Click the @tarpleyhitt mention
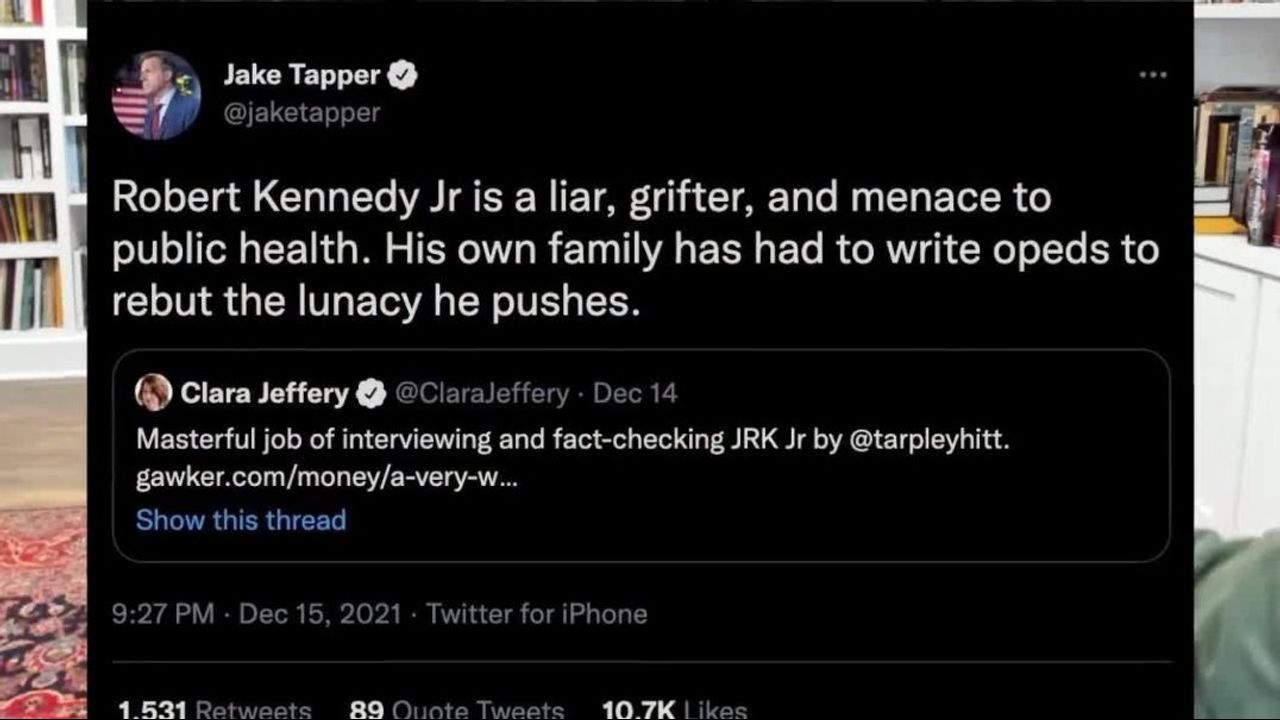This screenshot has height=720, width=1280. pos(928,438)
